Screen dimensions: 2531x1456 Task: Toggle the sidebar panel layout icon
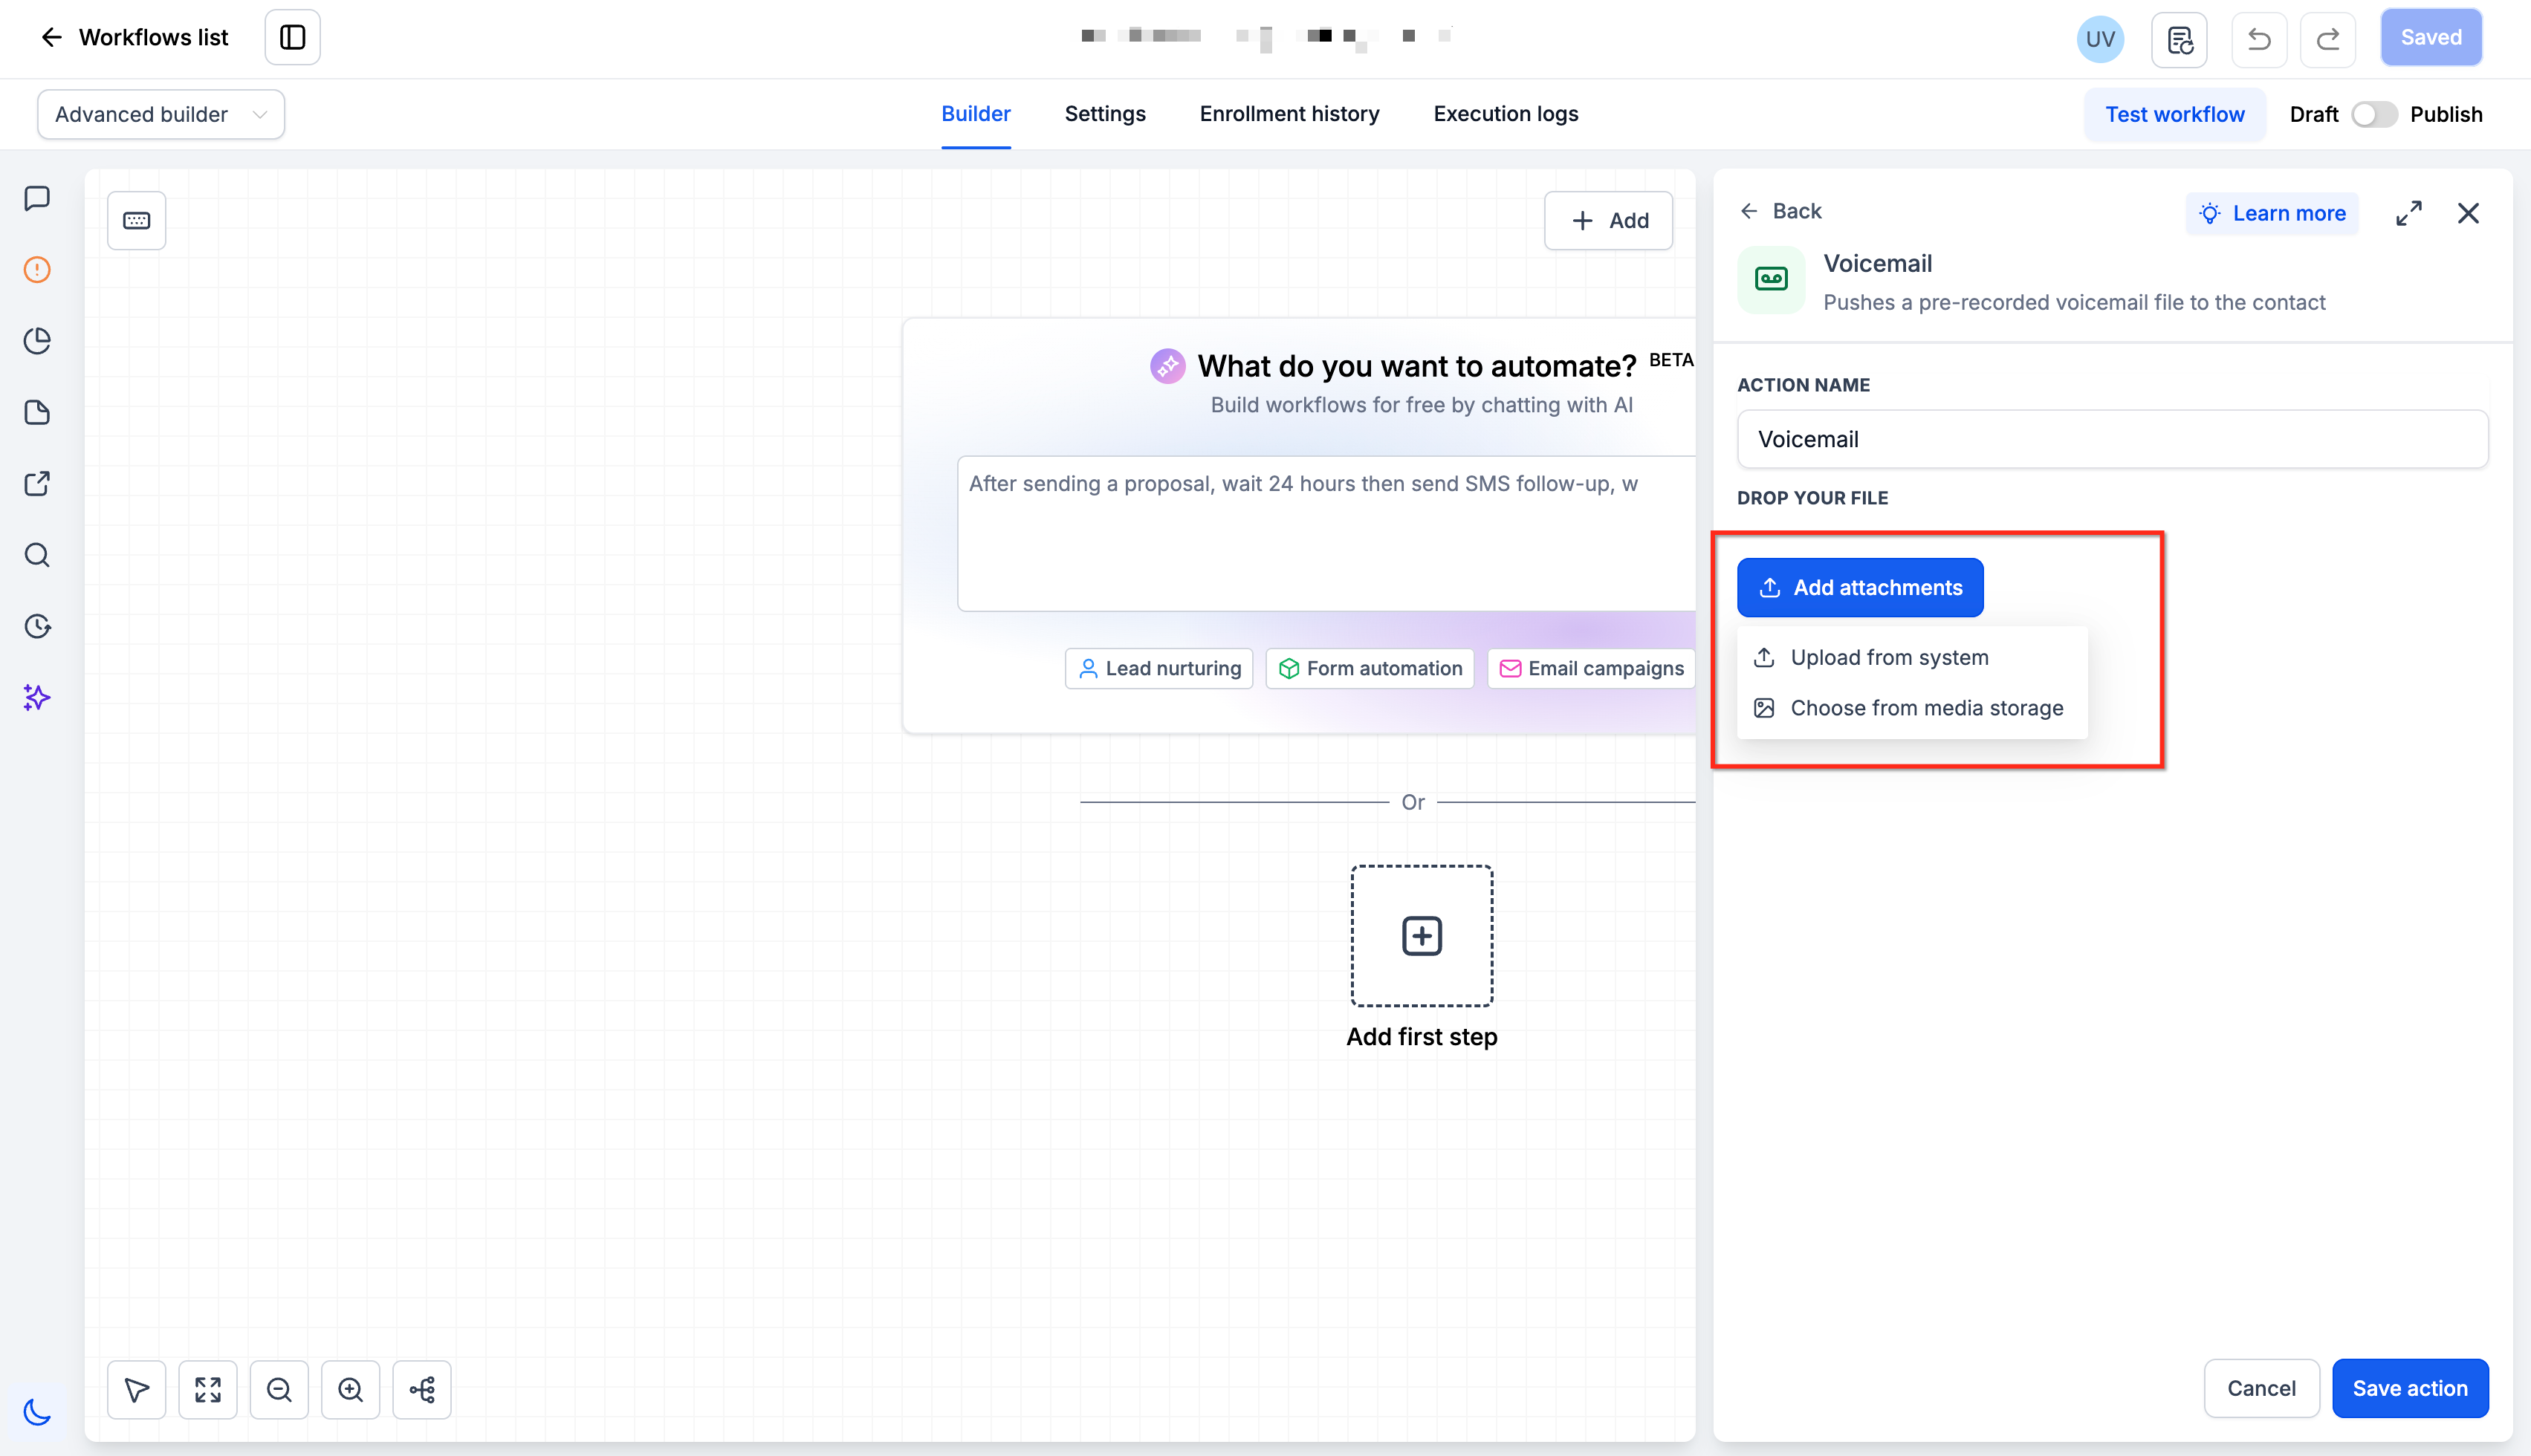[x=292, y=38]
